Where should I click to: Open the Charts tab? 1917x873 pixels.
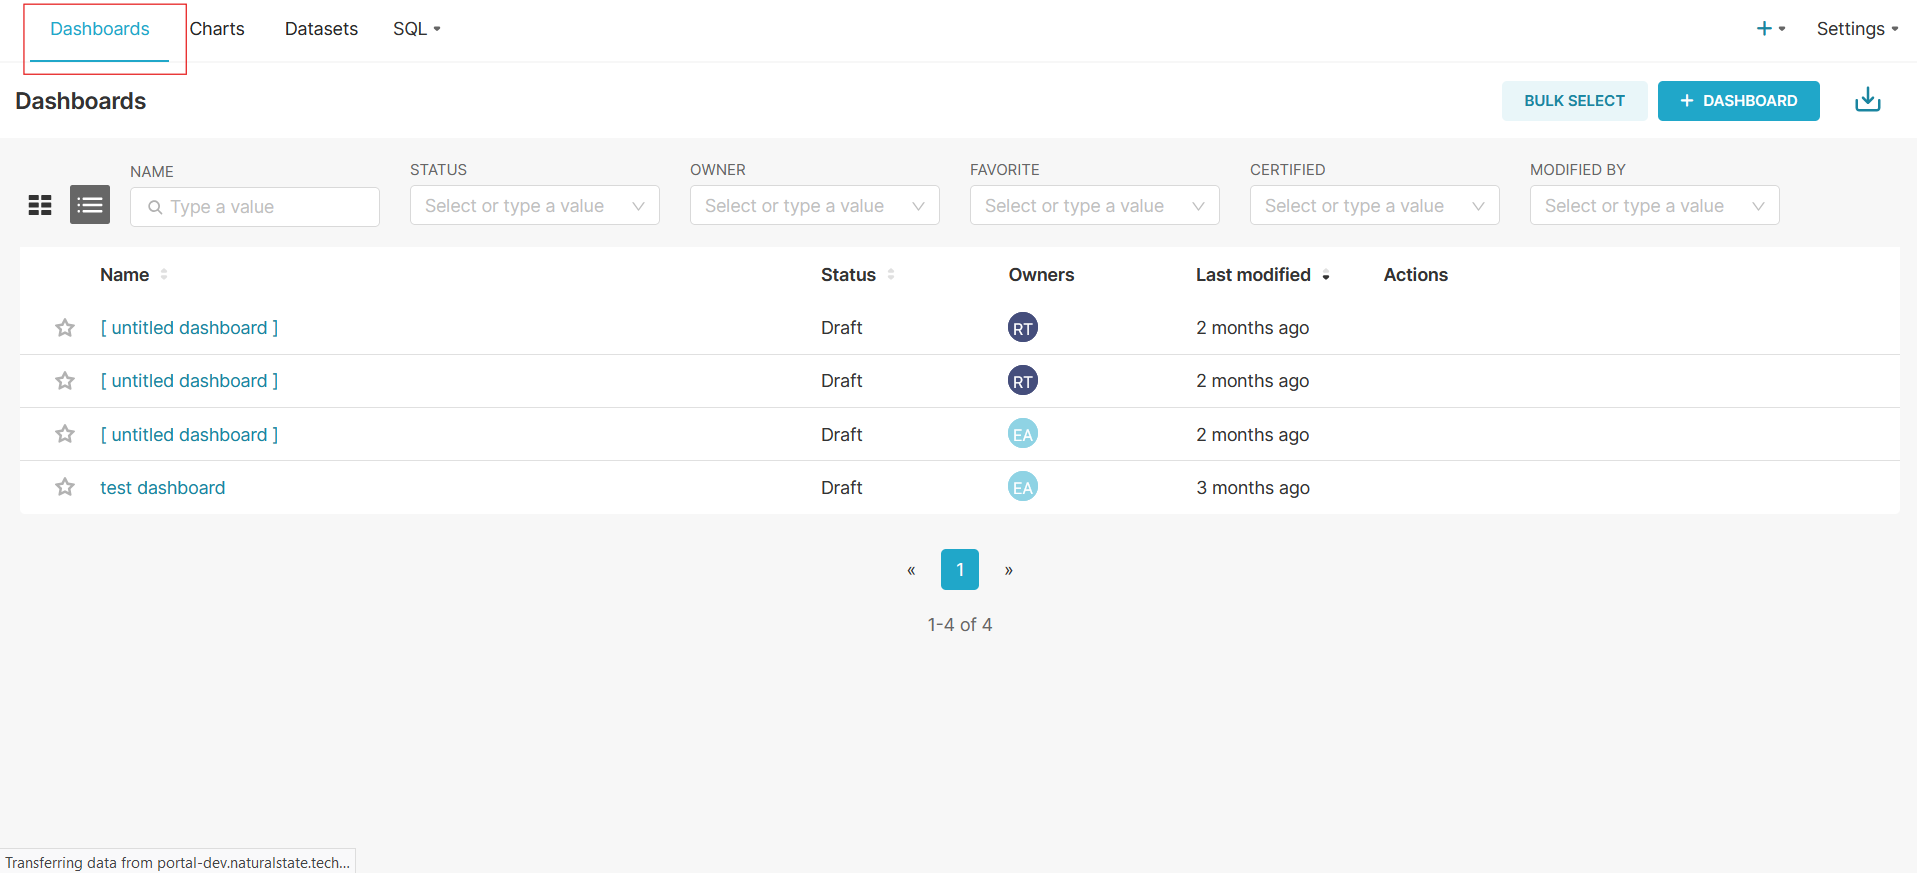tap(217, 29)
